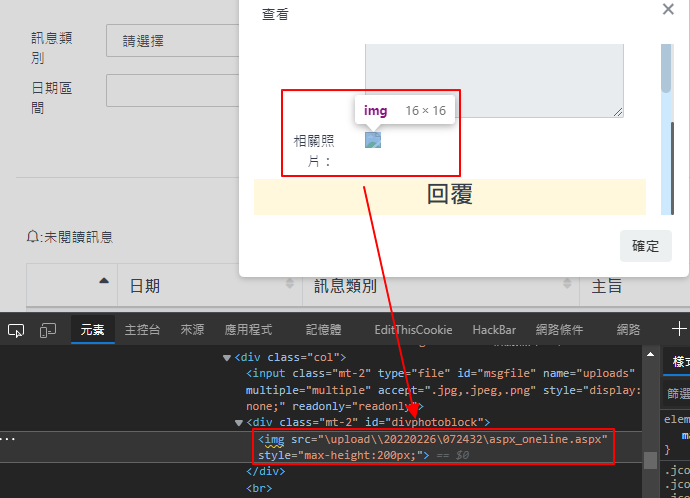Click the elements panel scrollbar up arrow
This screenshot has width=690, height=498.
(x=650, y=354)
